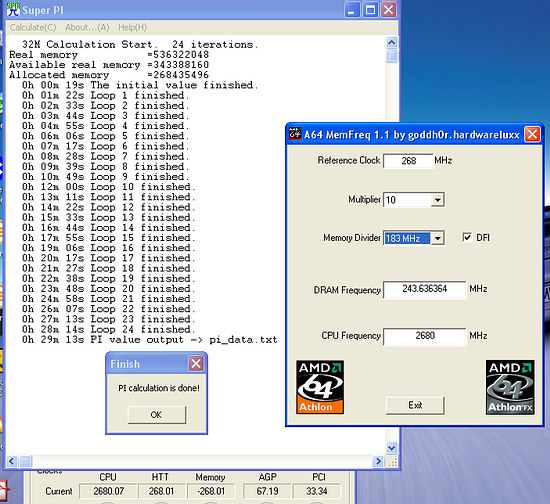Click the Super PI title bar icon
The image size is (550, 504).
[13, 10]
